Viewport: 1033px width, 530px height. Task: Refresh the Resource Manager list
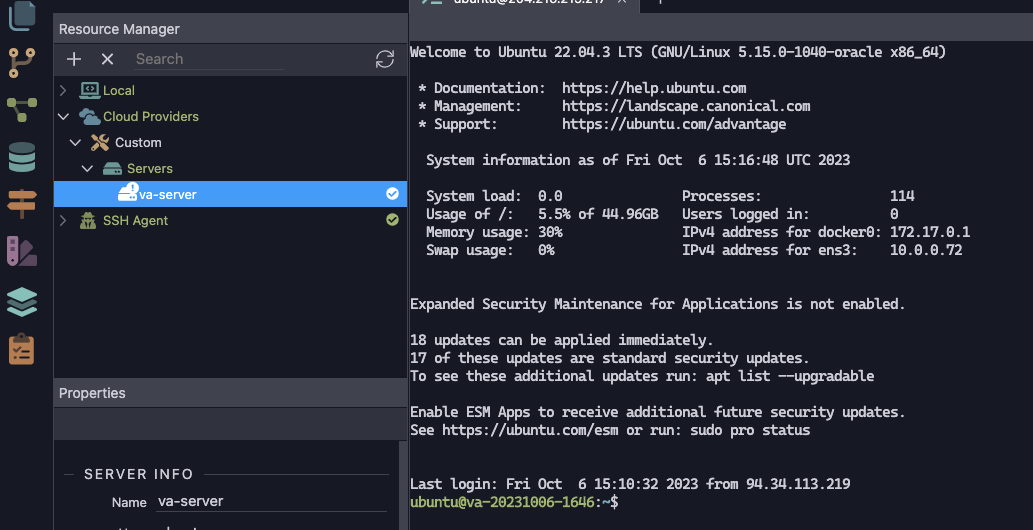tap(385, 59)
